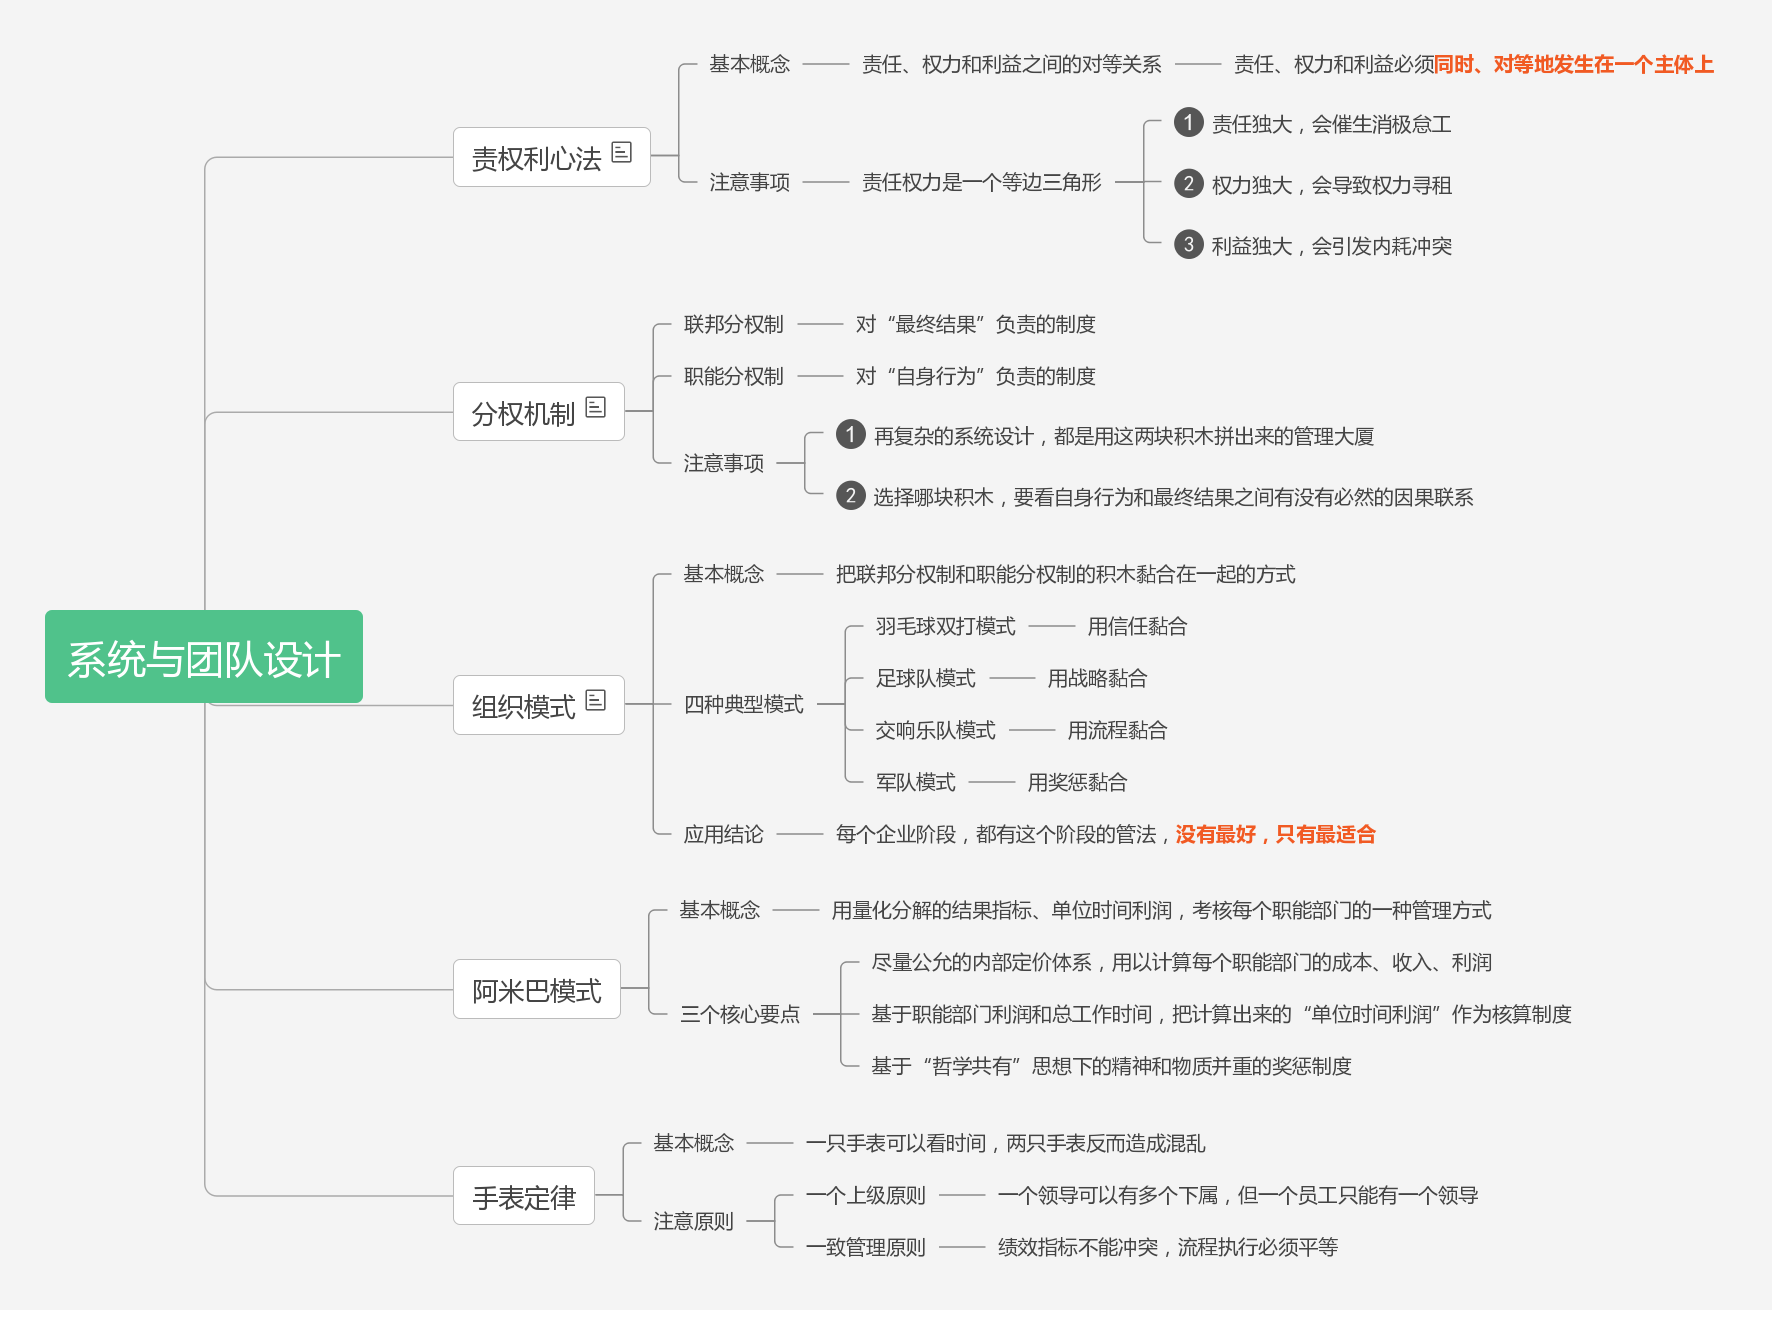Click 基于"哲学共有"思想 sentence
This screenshot has height=1318, width=1783.
click(x=1112, y=1066)
